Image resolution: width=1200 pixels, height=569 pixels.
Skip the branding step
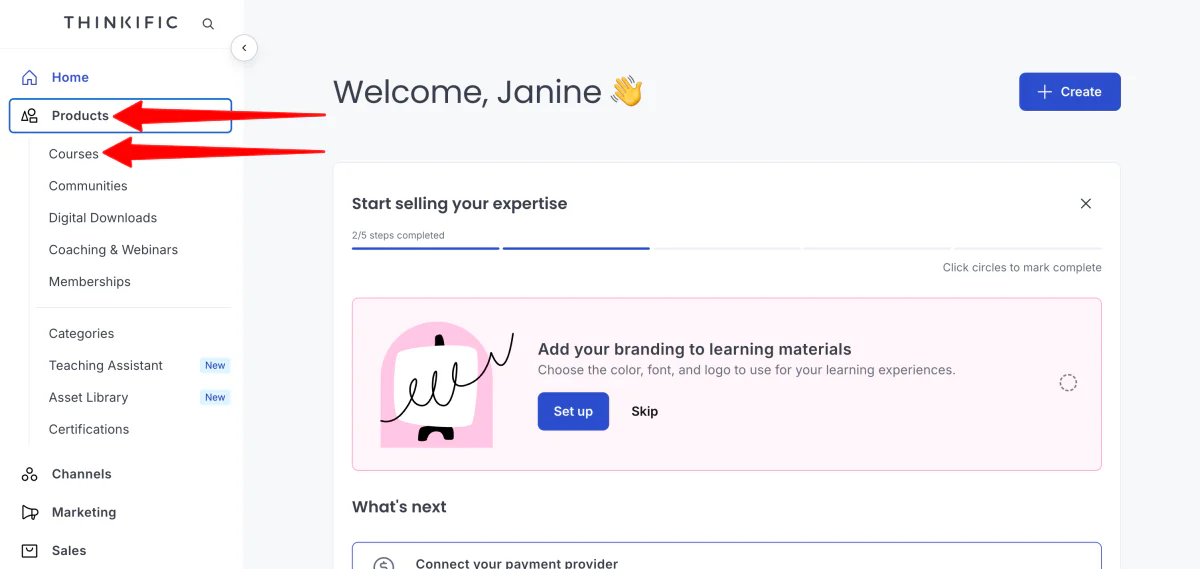pyautogui.click(x=645, y=412)
